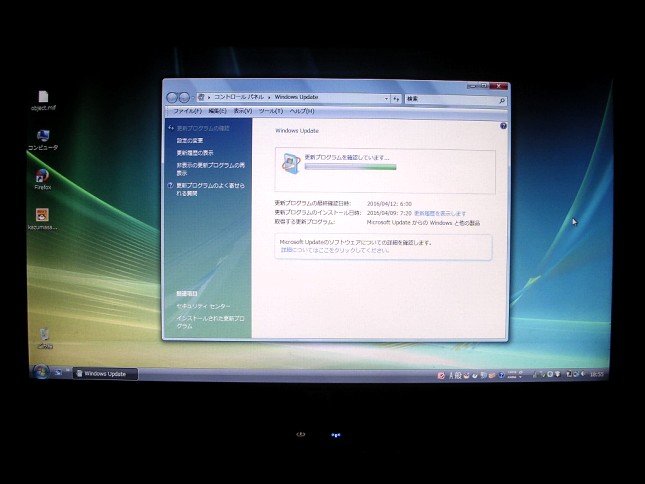The image size is (645, 484).
Task: Launch the Firefox desktop shortcut
Action: pyautogui.click(x=43, y=179)
